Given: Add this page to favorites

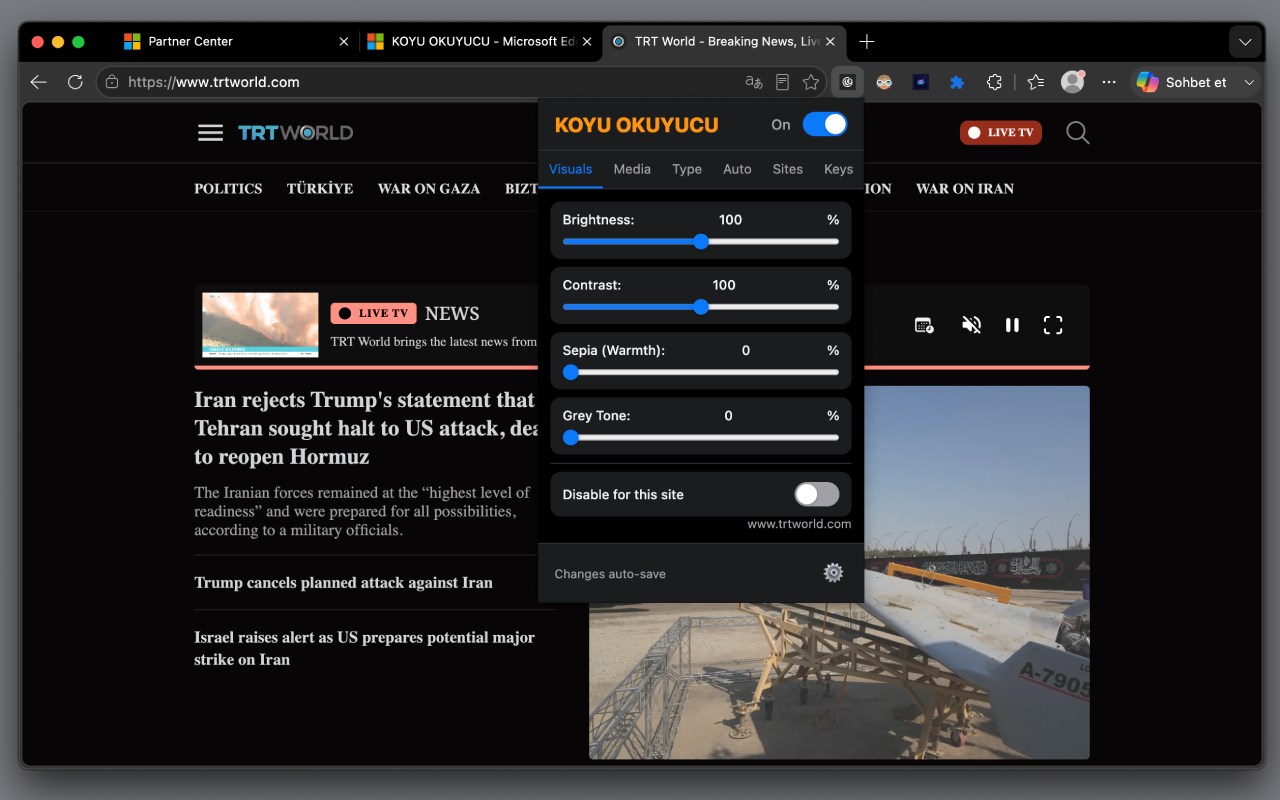Looking at the screenshot, I should 811,82.
